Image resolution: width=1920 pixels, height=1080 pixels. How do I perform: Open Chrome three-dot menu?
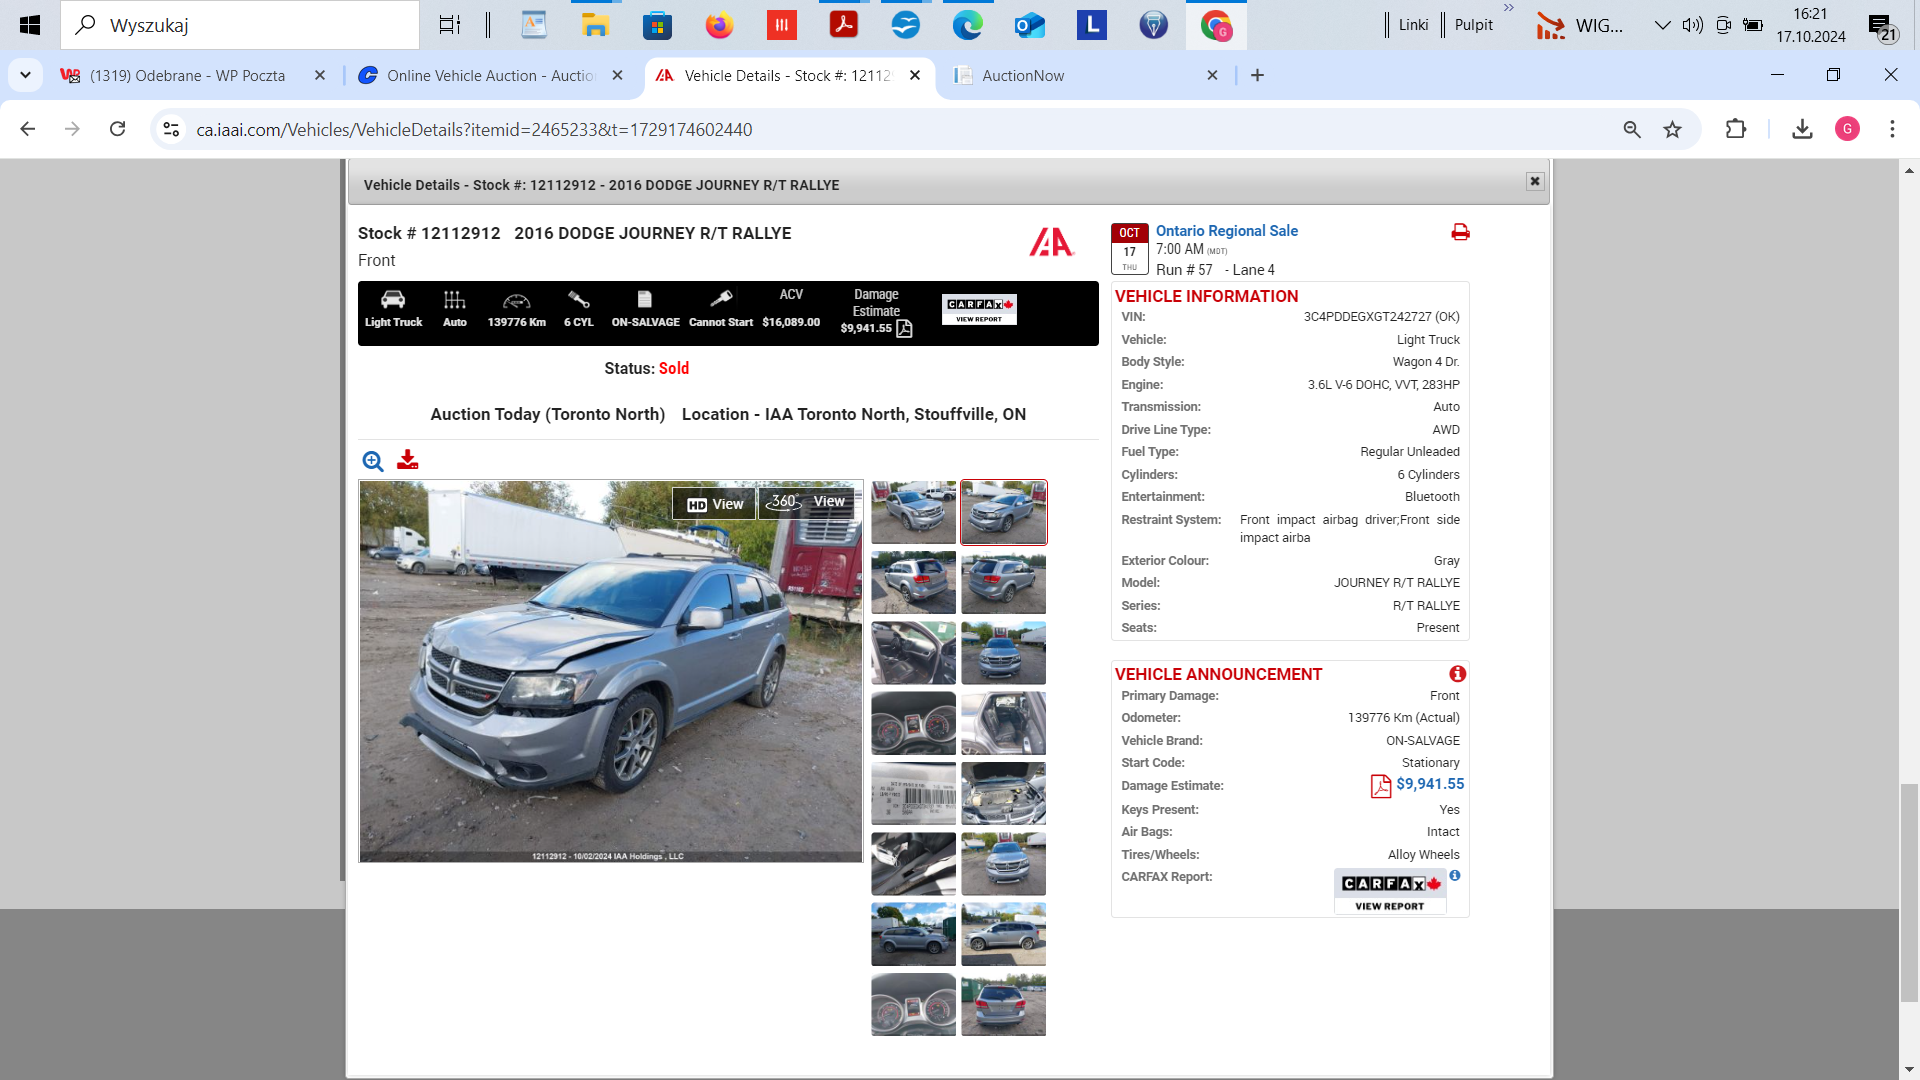pyautogui.click(x=1892, y=129)
